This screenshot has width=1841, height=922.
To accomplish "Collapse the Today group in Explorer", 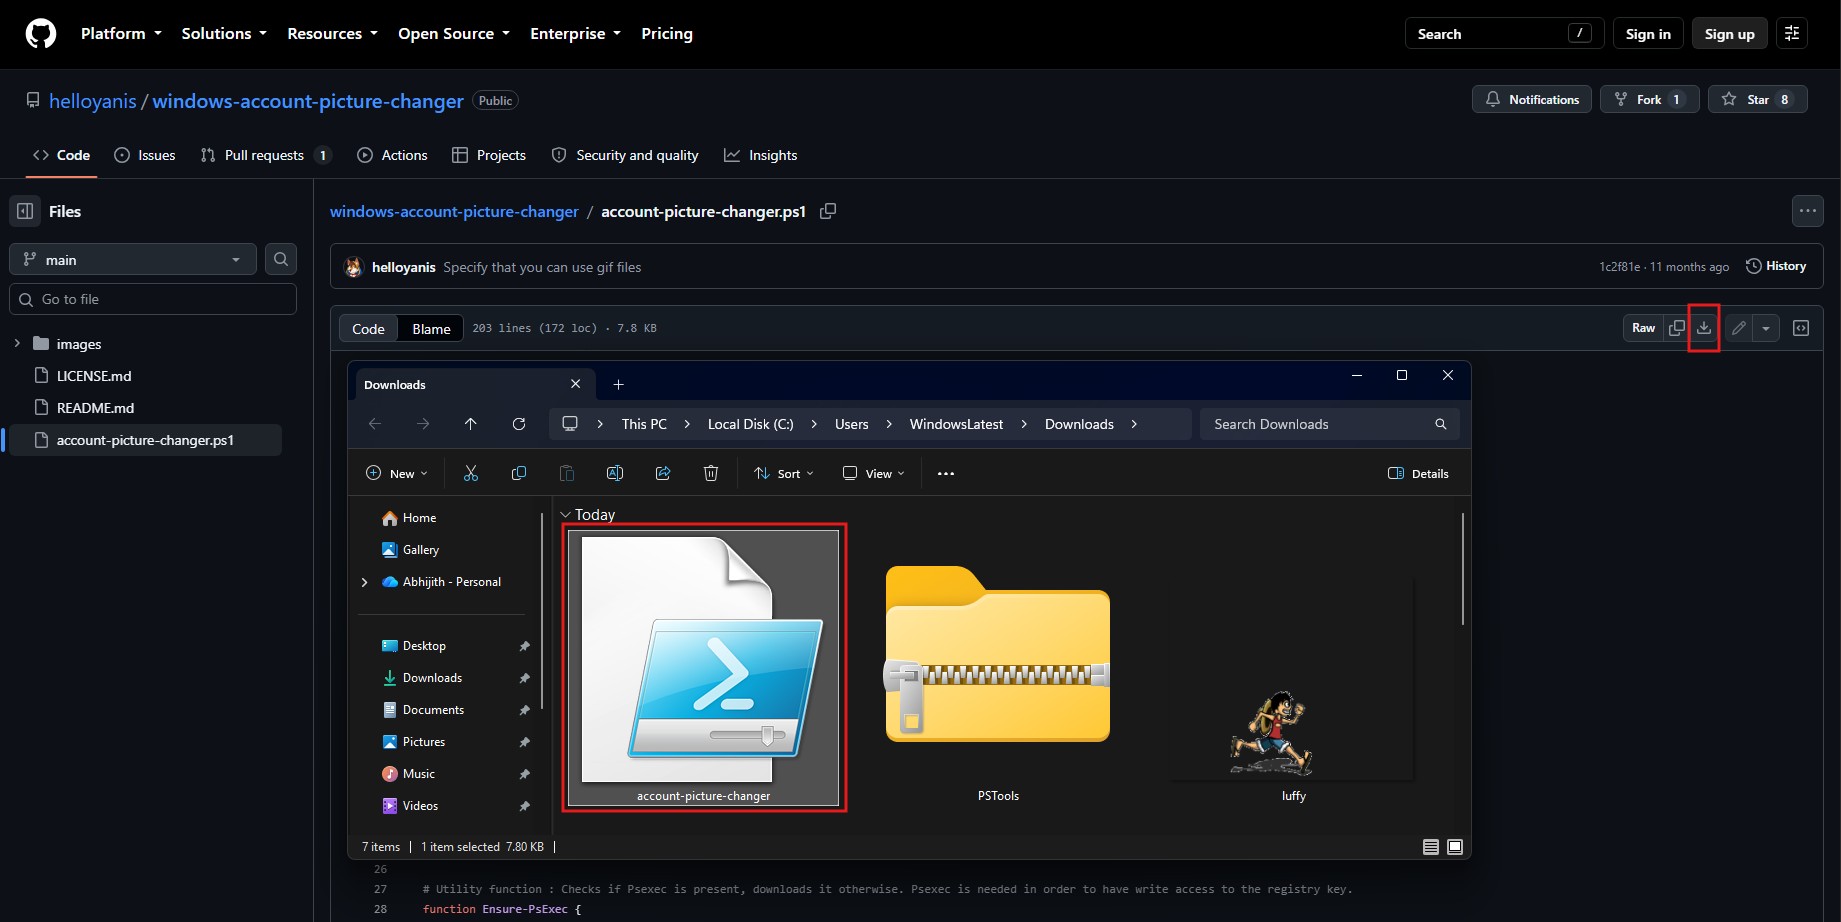I will 566,515.
